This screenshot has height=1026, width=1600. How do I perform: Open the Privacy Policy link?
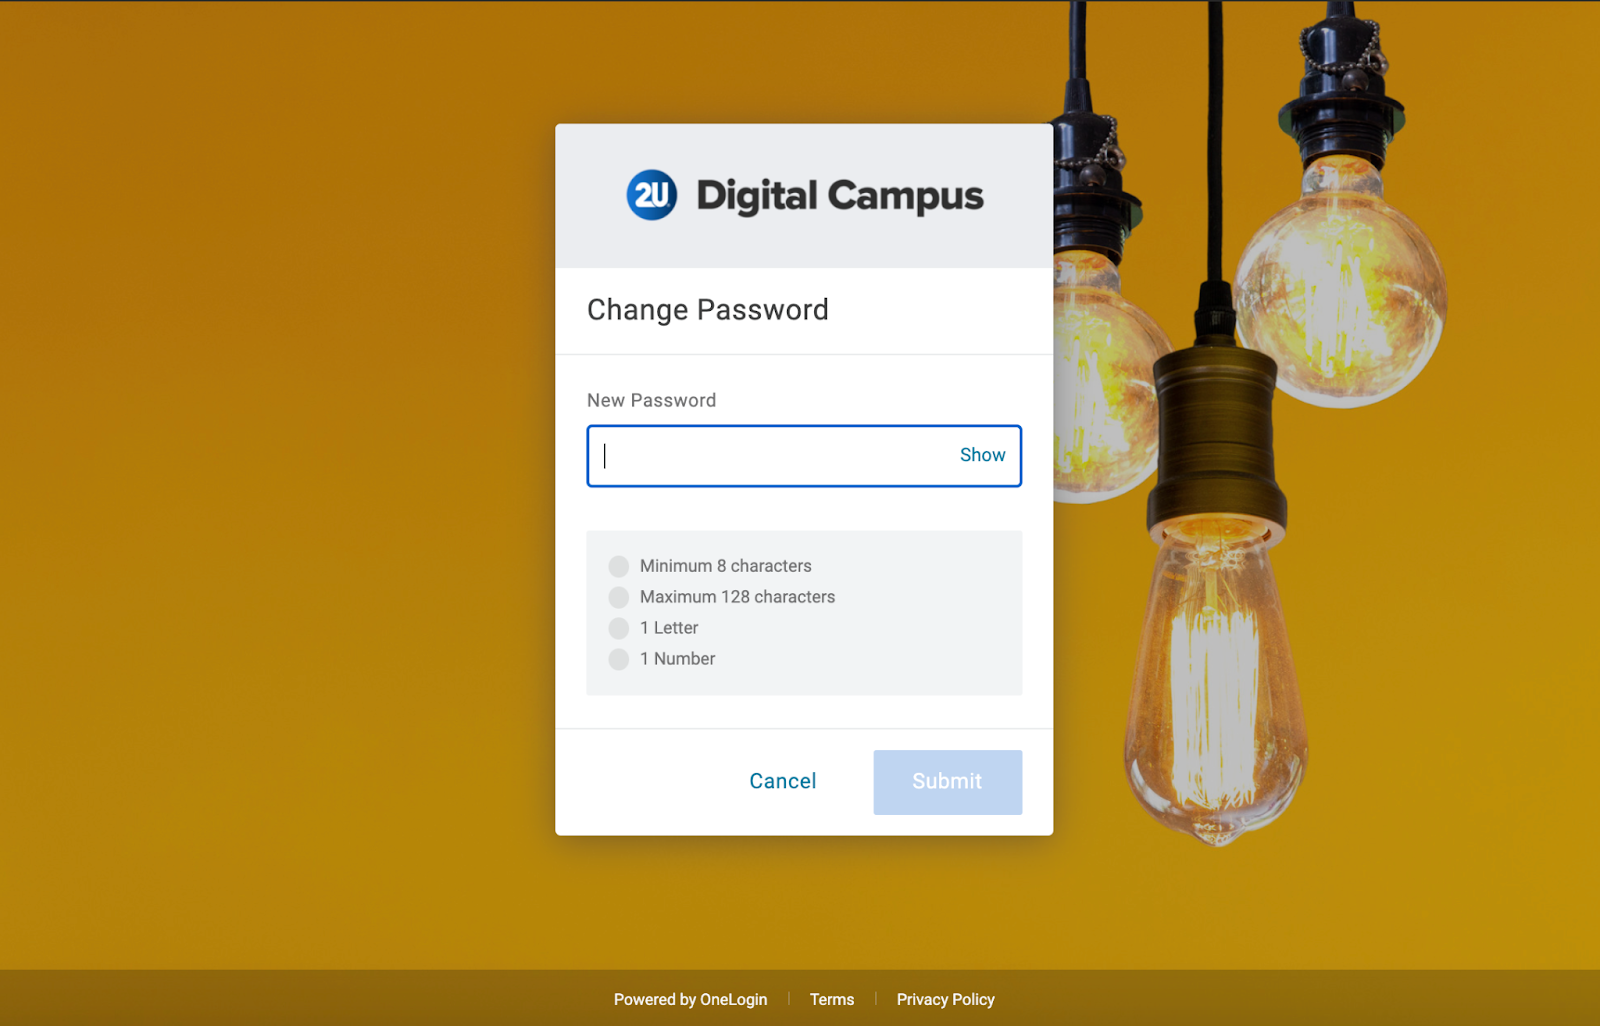tap(945, 999)
